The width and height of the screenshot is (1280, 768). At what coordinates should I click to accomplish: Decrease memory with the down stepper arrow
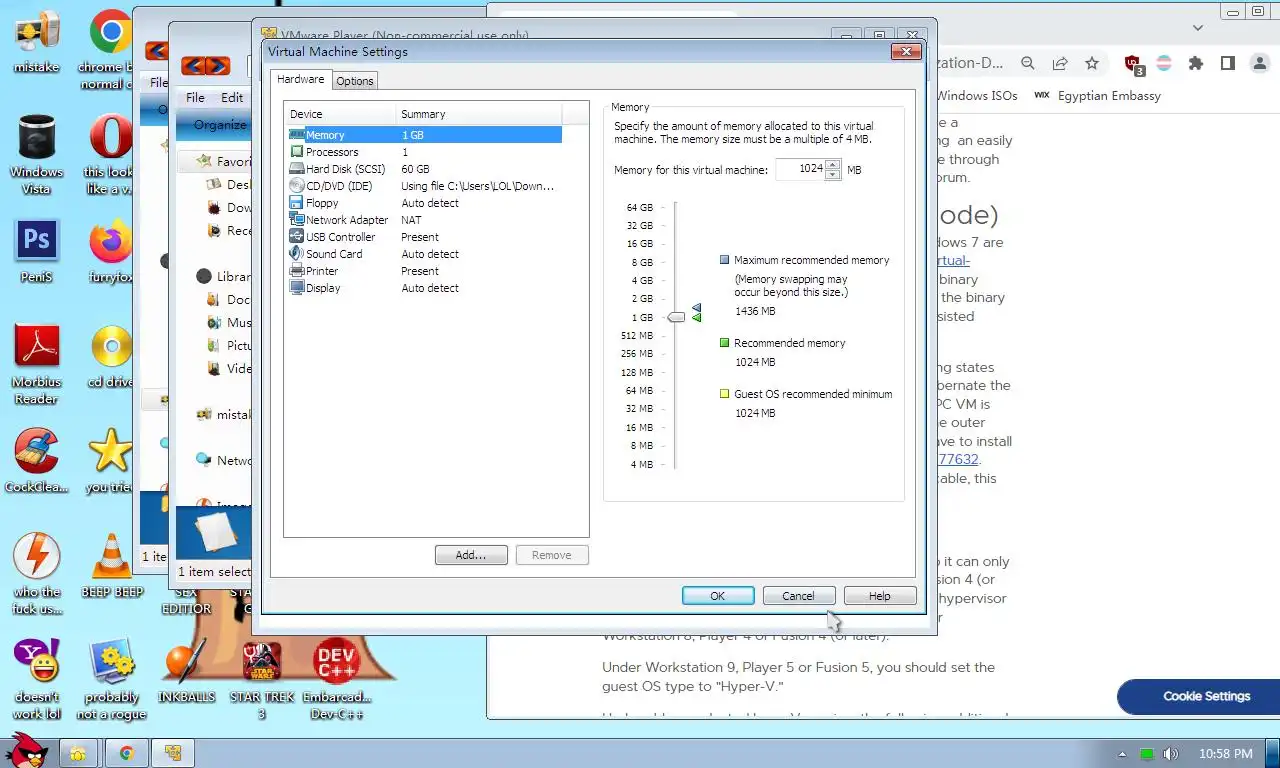[x=833, y=175]
